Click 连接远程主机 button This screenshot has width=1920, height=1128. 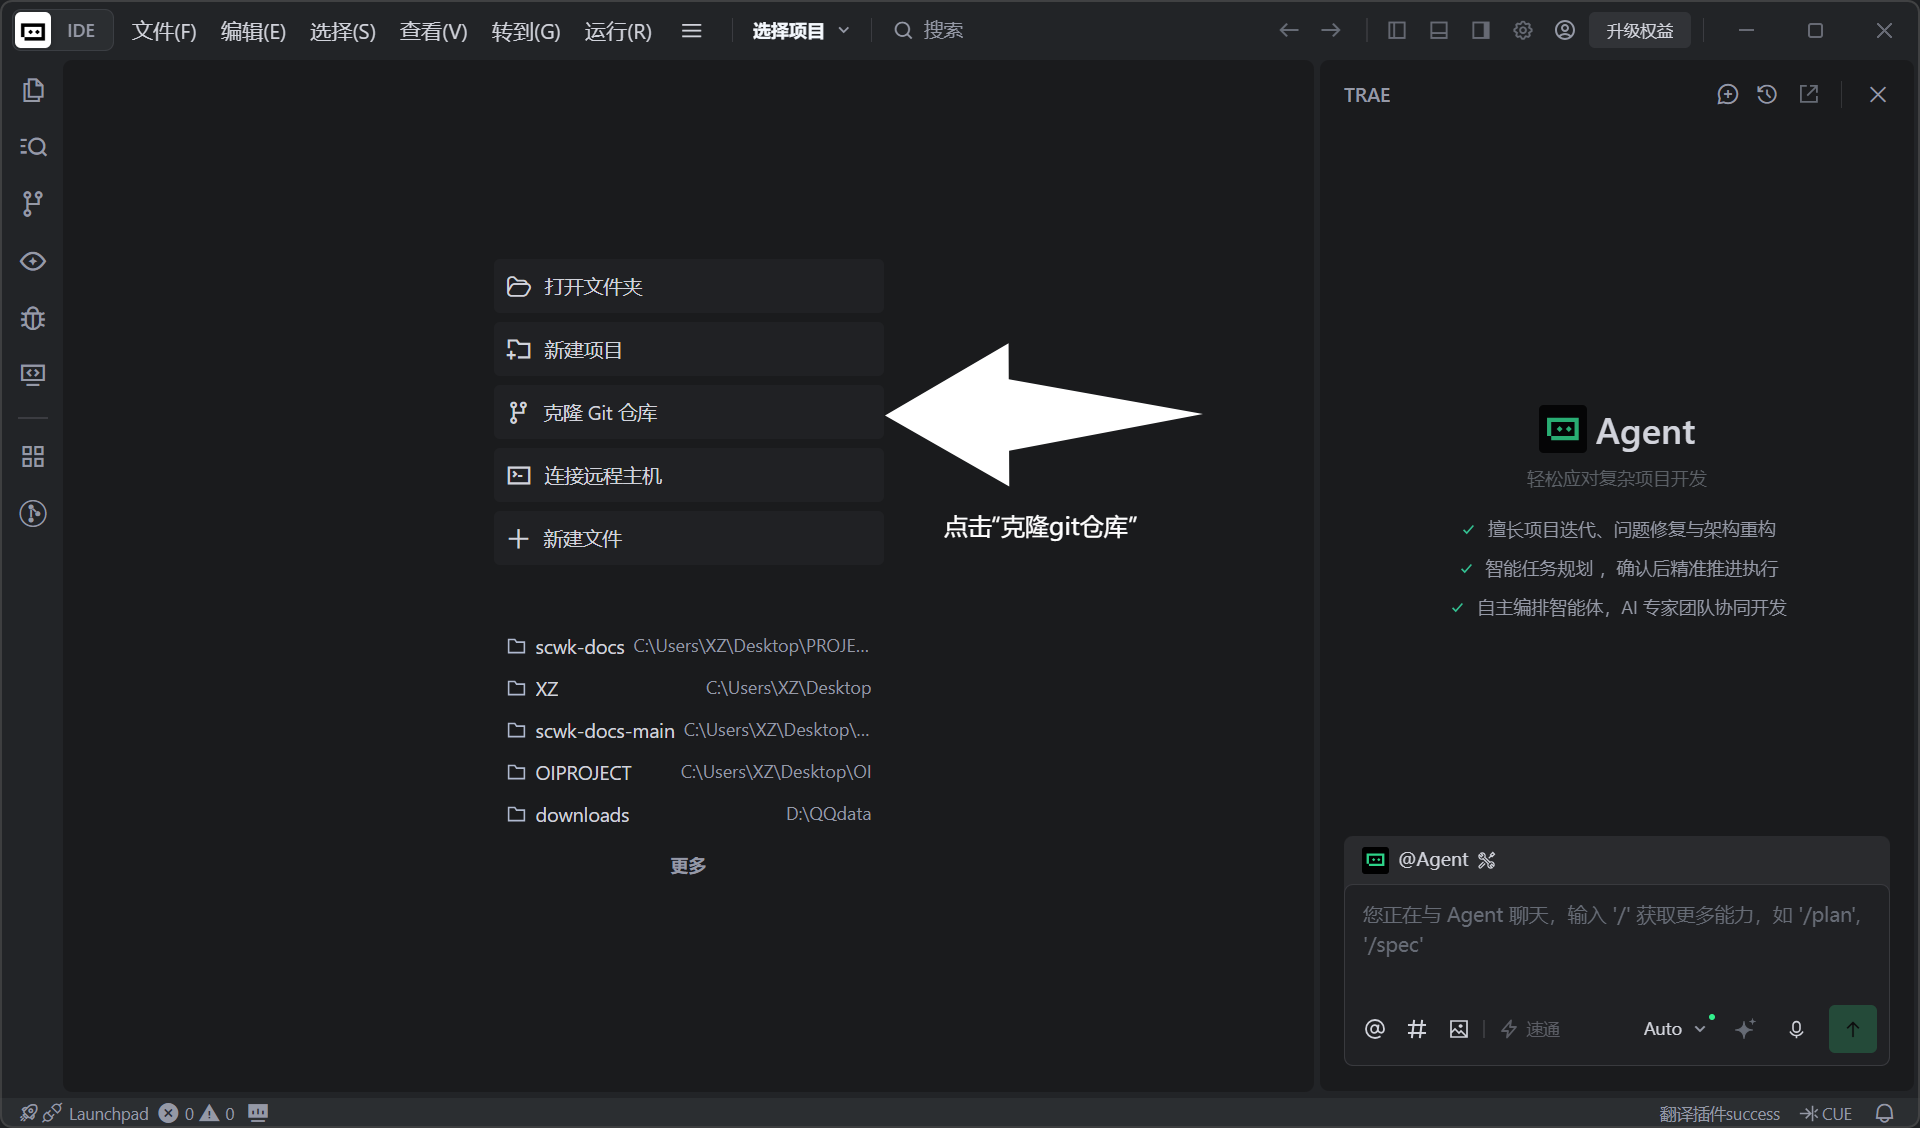click(x=689, y=476)
